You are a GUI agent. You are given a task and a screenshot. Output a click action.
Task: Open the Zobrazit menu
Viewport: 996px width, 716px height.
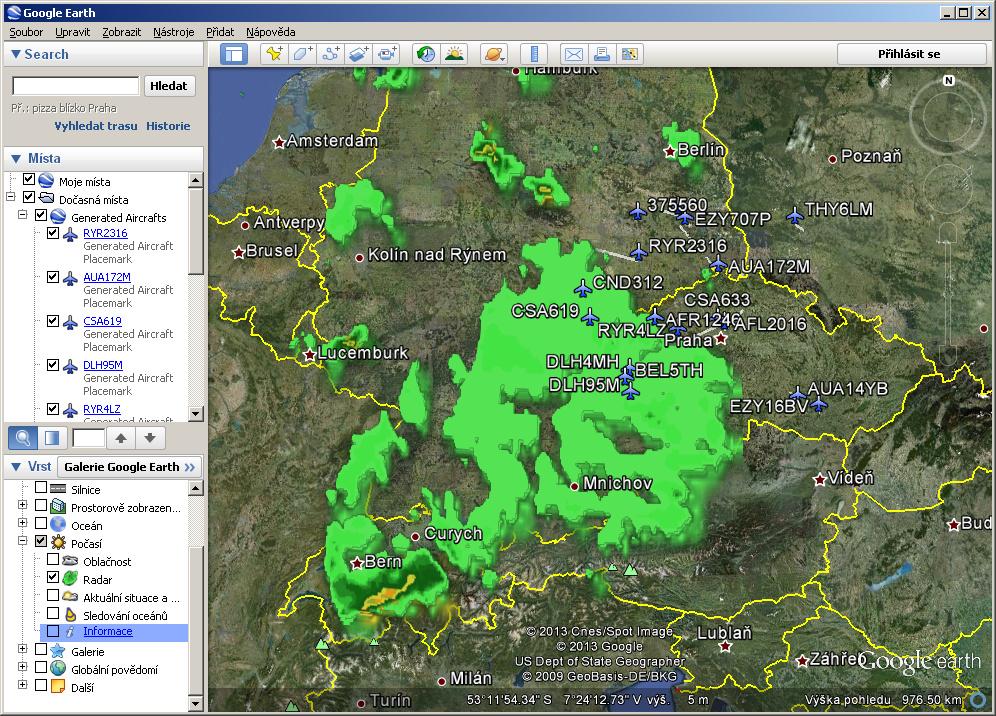[121, 32]
